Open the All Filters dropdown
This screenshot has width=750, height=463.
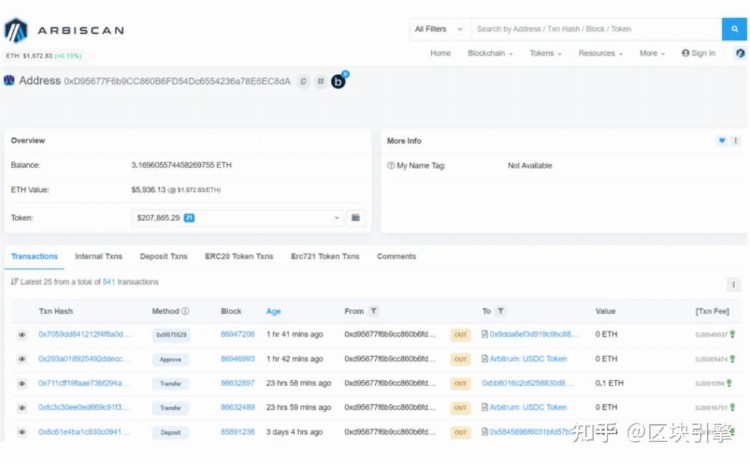tap(438, 30)
